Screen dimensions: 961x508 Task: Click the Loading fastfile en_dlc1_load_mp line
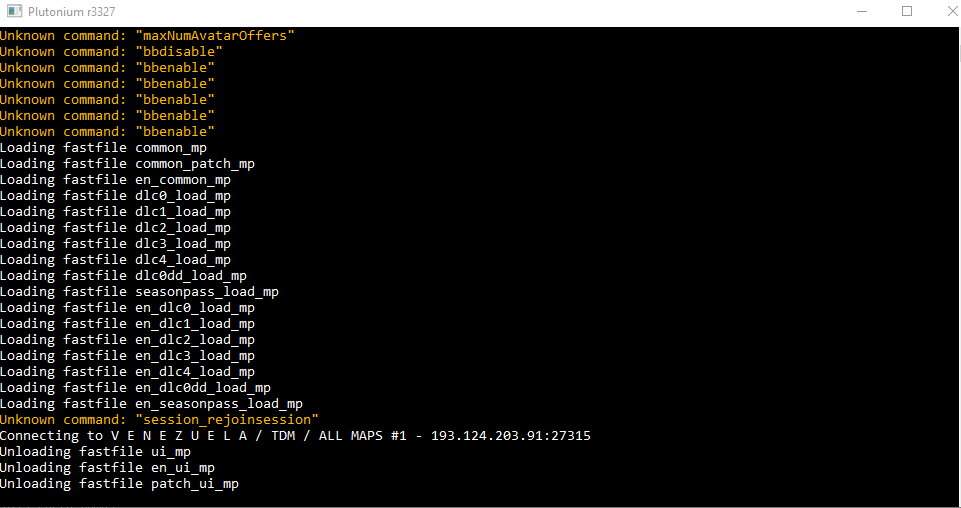tap(127, 324)
